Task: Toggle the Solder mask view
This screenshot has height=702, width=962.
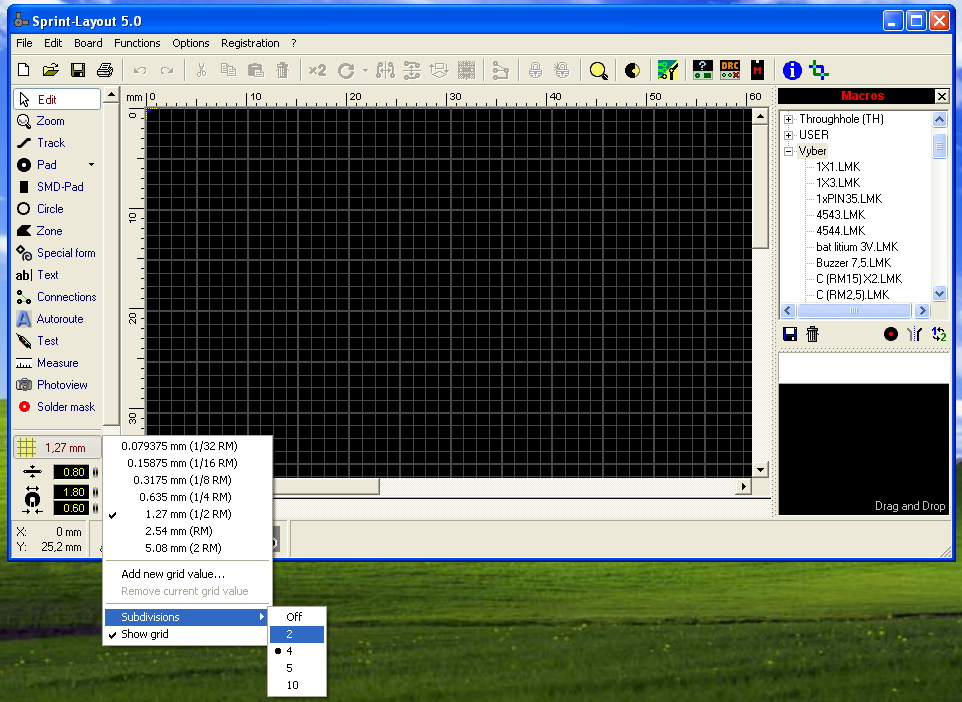Action: [57, 407]
